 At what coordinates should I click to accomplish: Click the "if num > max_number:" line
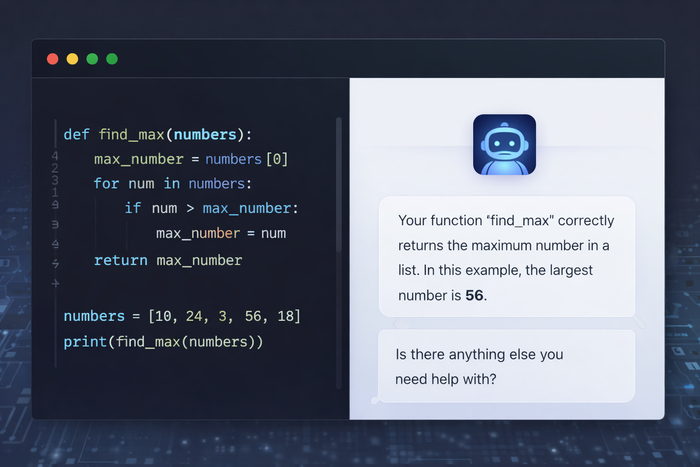click(212, 208)
